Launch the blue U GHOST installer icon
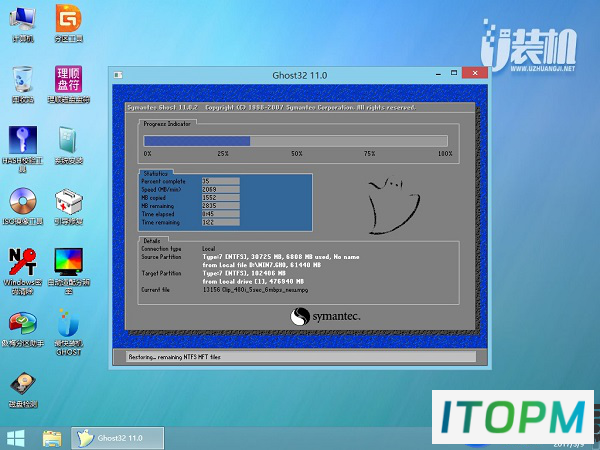This screenshot has height=450, width=600. (x=68, y=332)
